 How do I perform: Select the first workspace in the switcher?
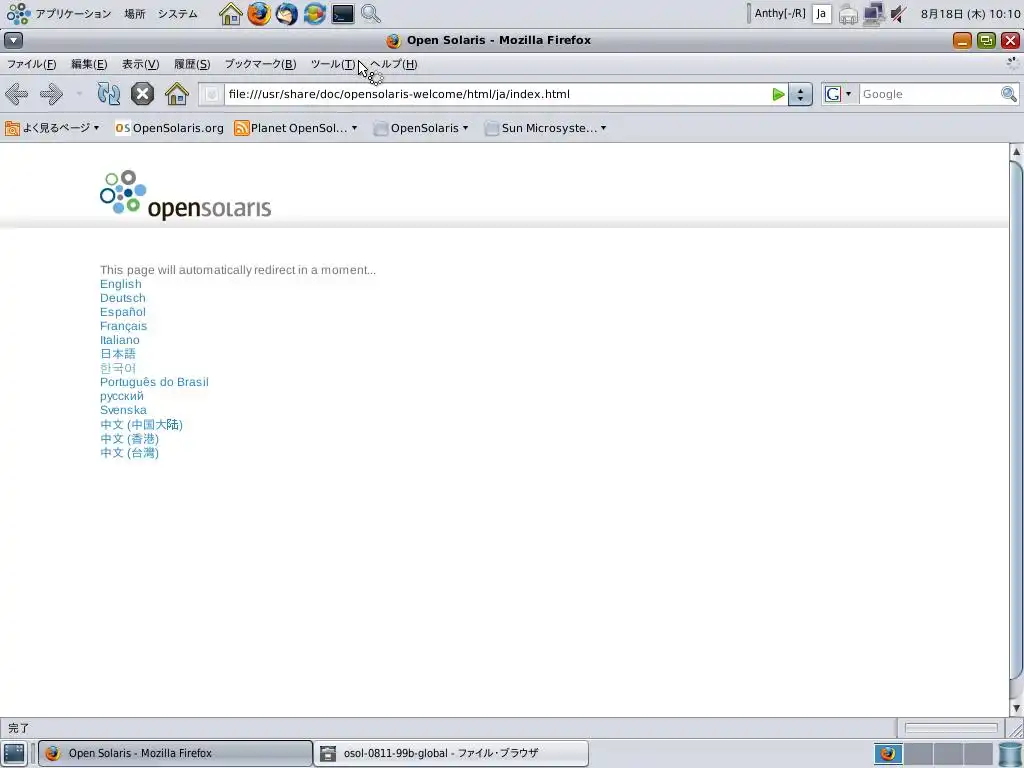click(888, 754)
